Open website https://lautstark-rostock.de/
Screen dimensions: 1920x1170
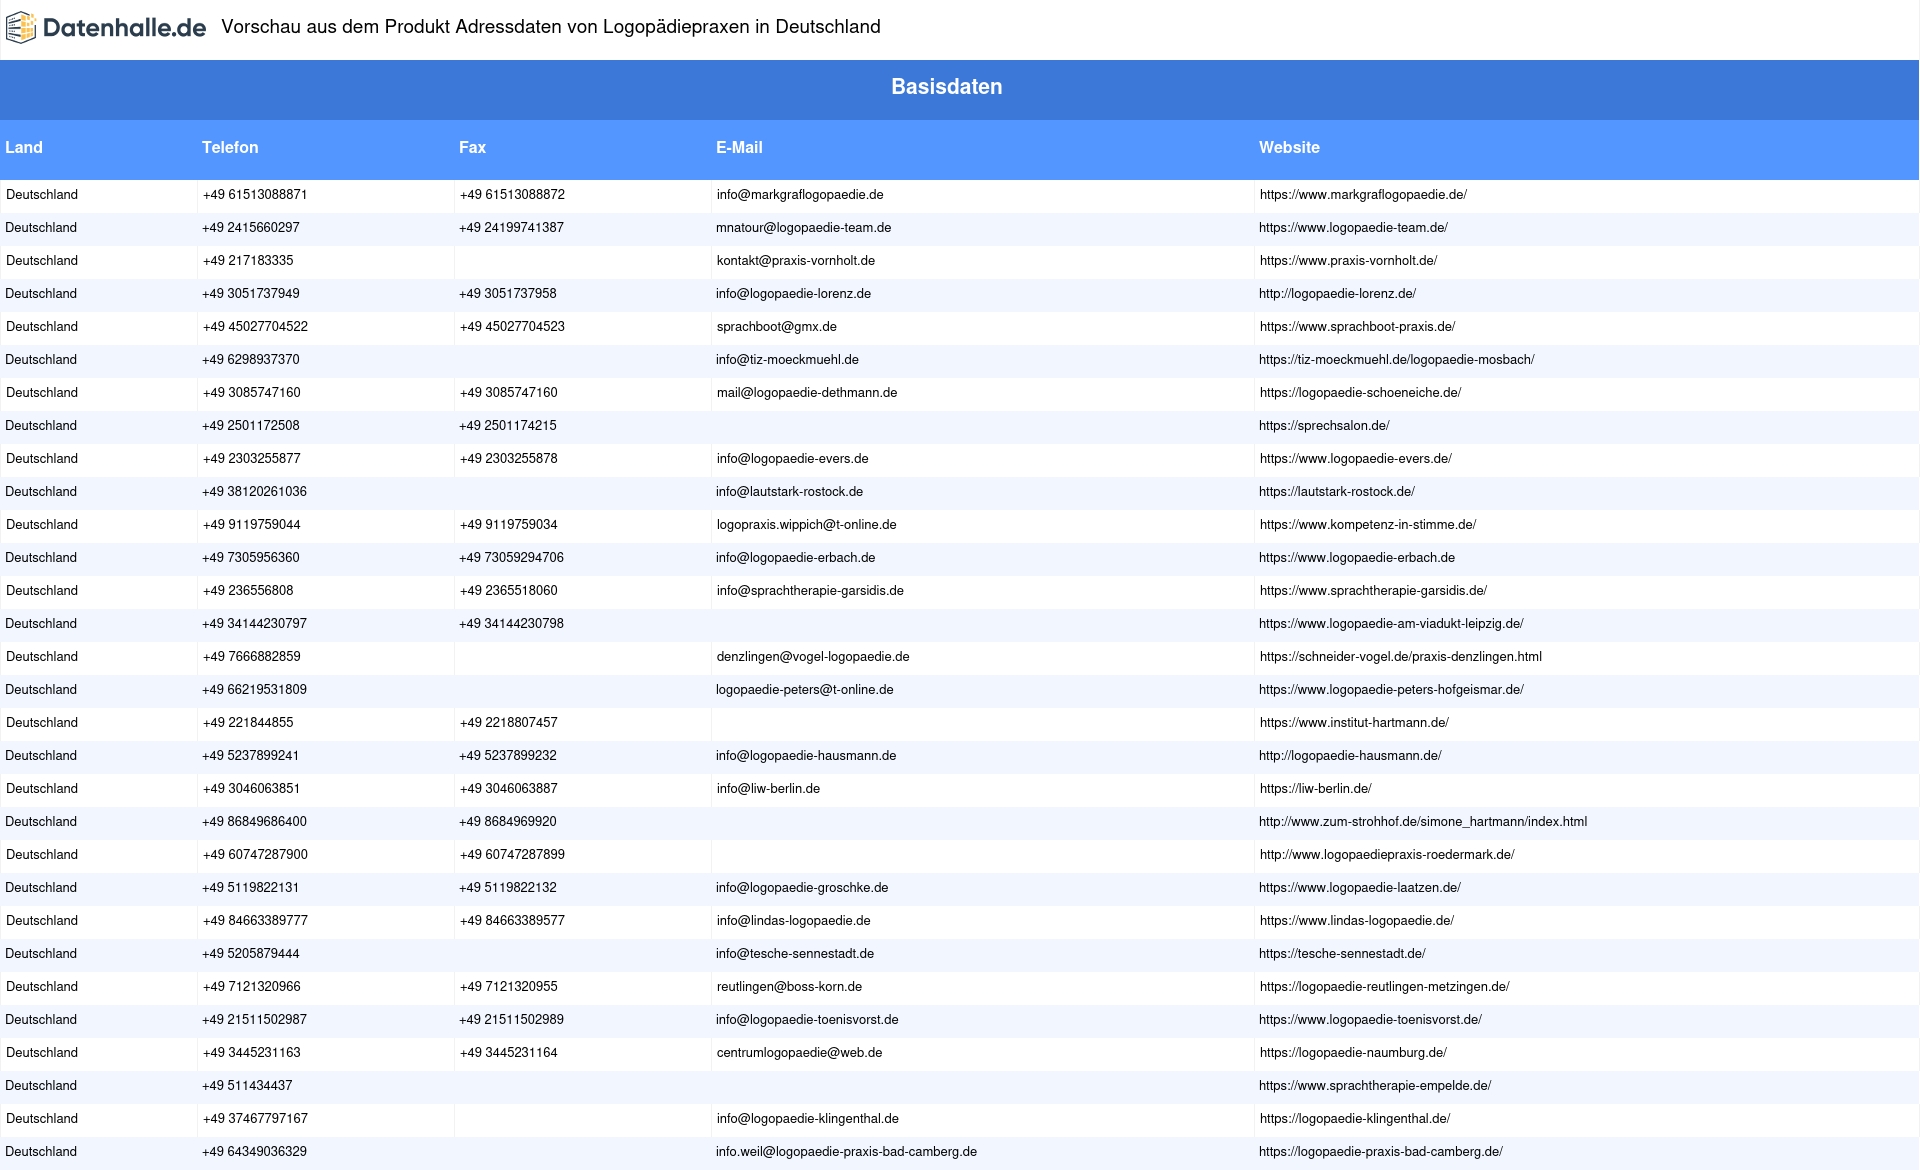click(x=1337, y=492)
